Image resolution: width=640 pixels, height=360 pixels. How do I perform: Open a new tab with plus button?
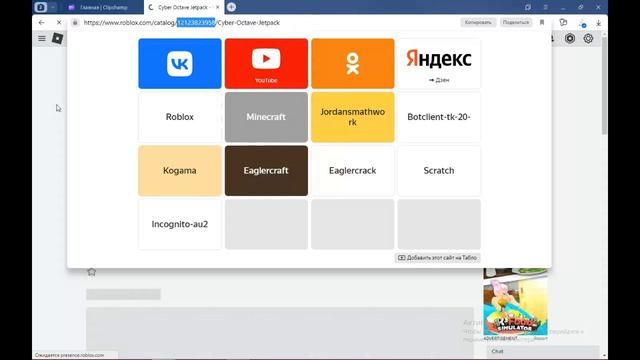coord(231,7)
